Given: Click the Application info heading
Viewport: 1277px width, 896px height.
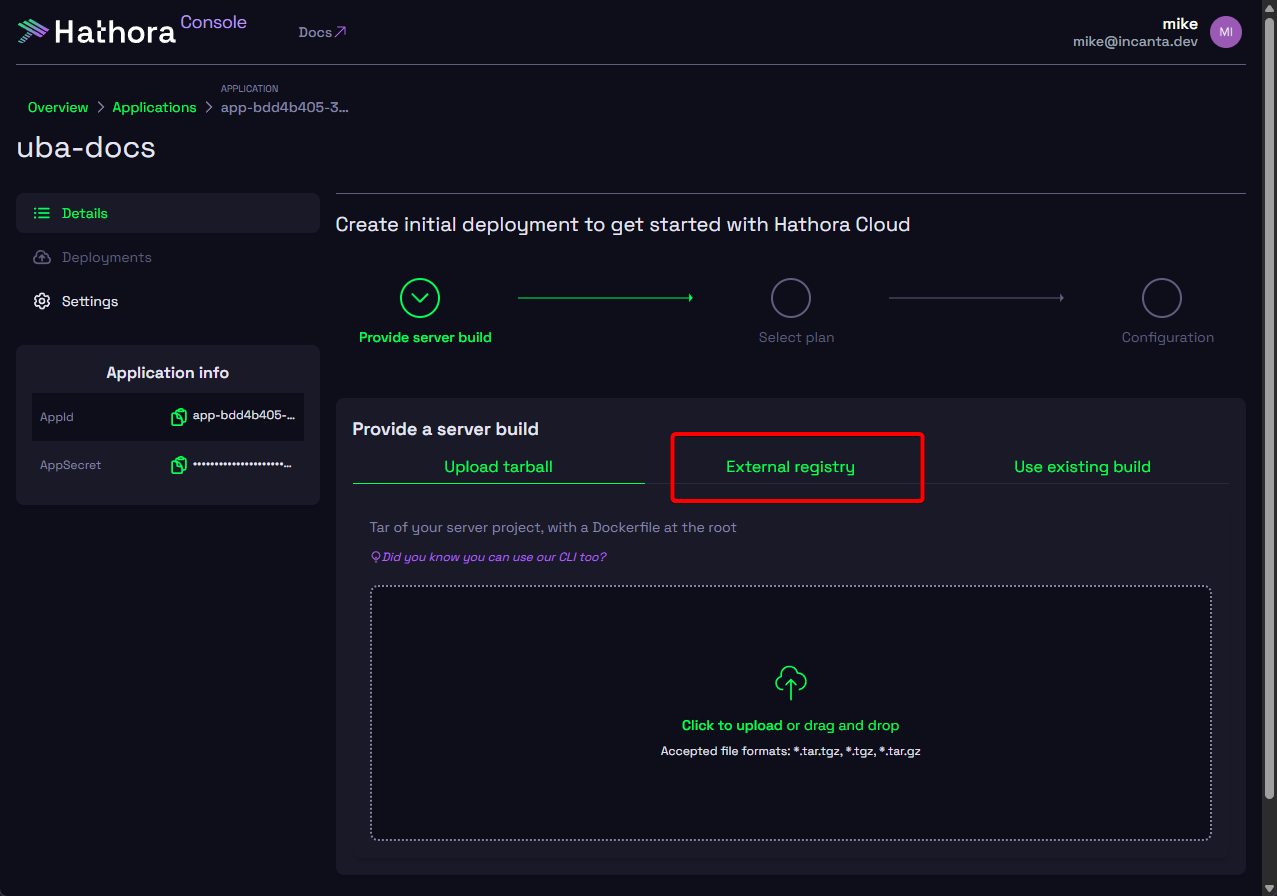Looking at the screenshot, I should (168, 373).
